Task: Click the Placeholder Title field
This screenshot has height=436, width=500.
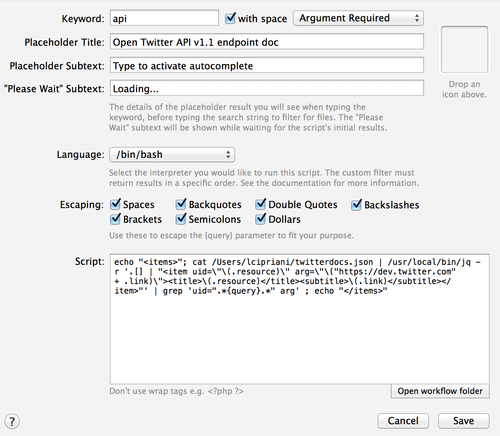Action: [267, 42]
